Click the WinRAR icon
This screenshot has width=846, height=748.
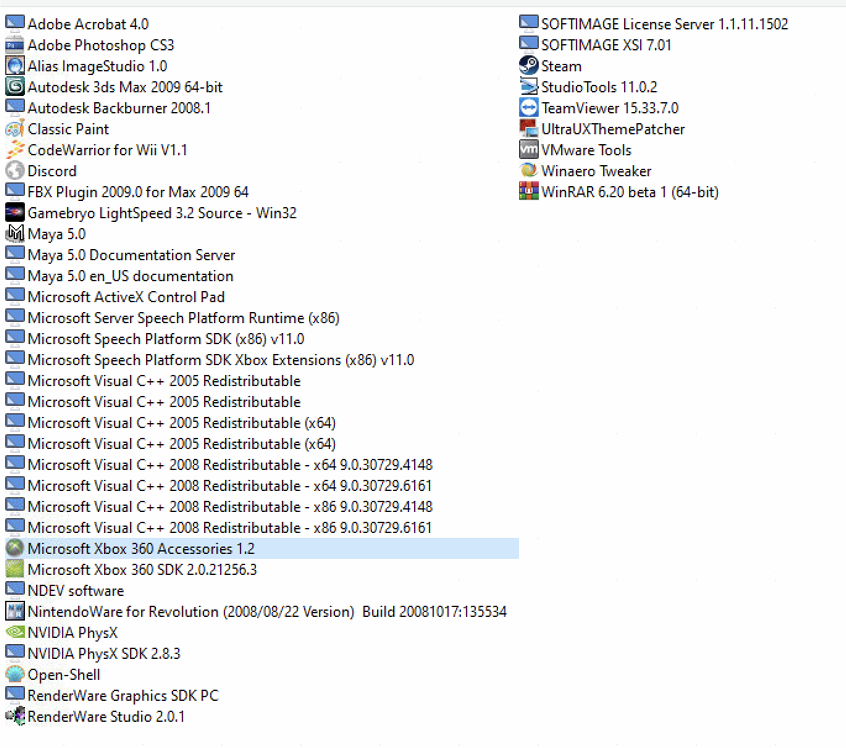(529, 192)
